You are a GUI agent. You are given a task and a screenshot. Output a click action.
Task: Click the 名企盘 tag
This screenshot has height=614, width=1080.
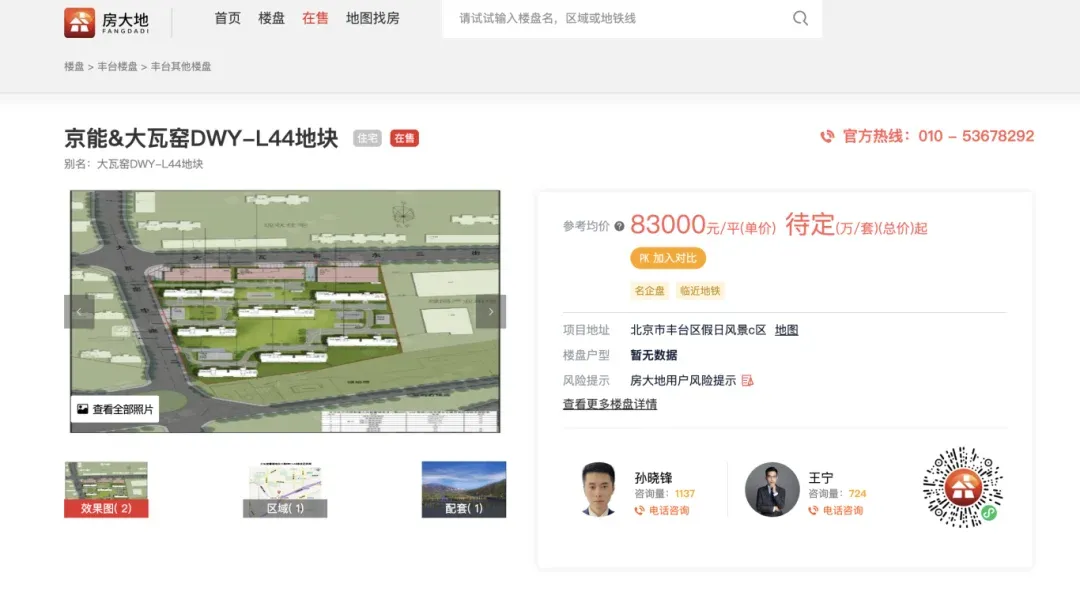(650, 291)
